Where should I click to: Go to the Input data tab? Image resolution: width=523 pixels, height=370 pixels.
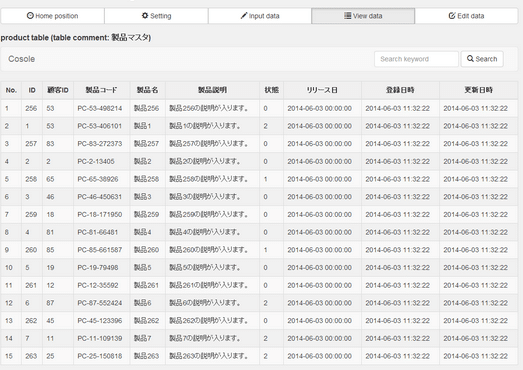click(260, 16)
